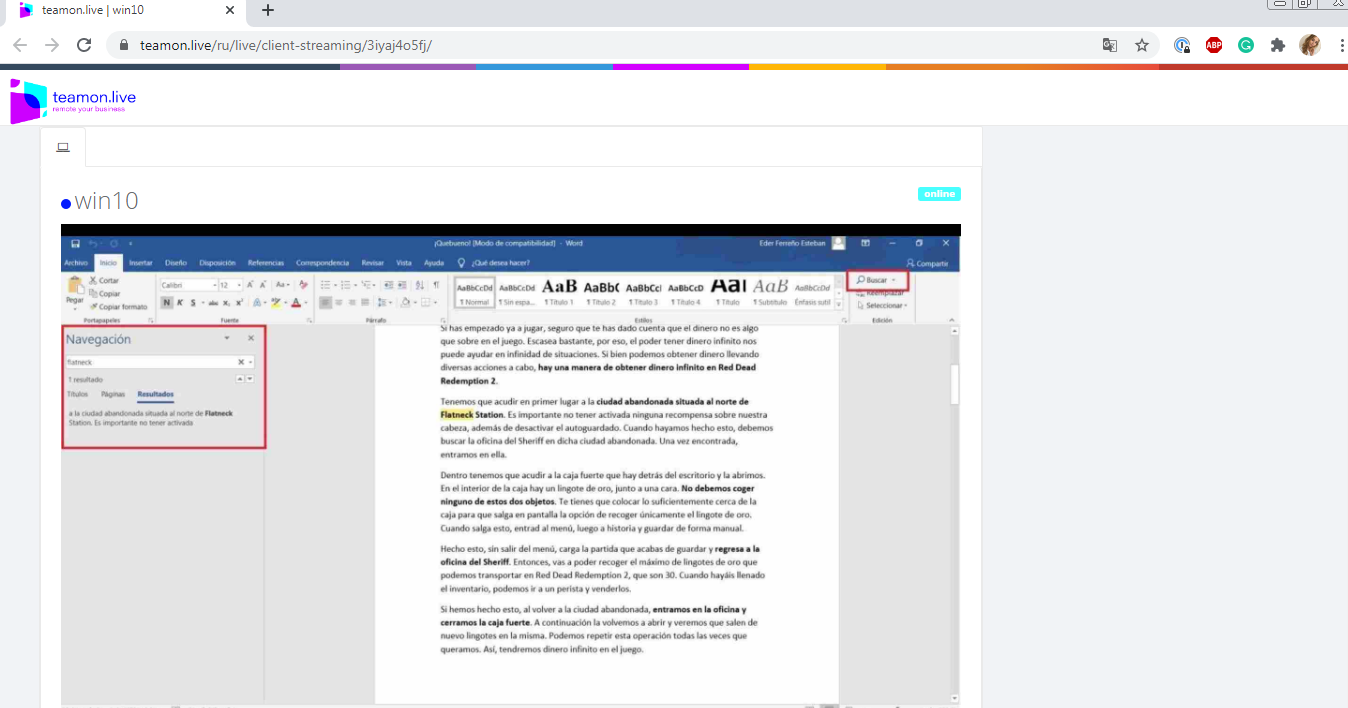Expand the styles gallery More arrow
1348x708 pixels.
(x=838, y=305)
